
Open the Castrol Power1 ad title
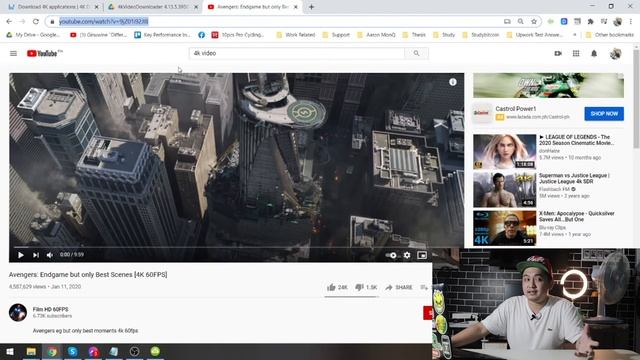[516, 109]
